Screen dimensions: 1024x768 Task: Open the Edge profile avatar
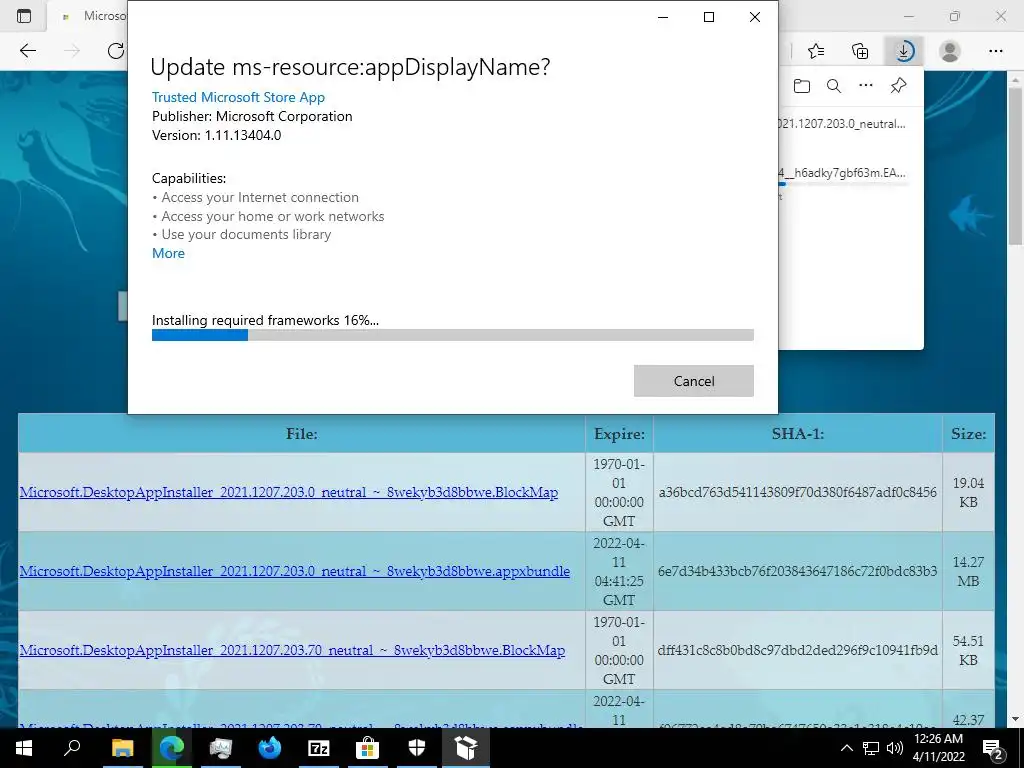pos(950,51)
